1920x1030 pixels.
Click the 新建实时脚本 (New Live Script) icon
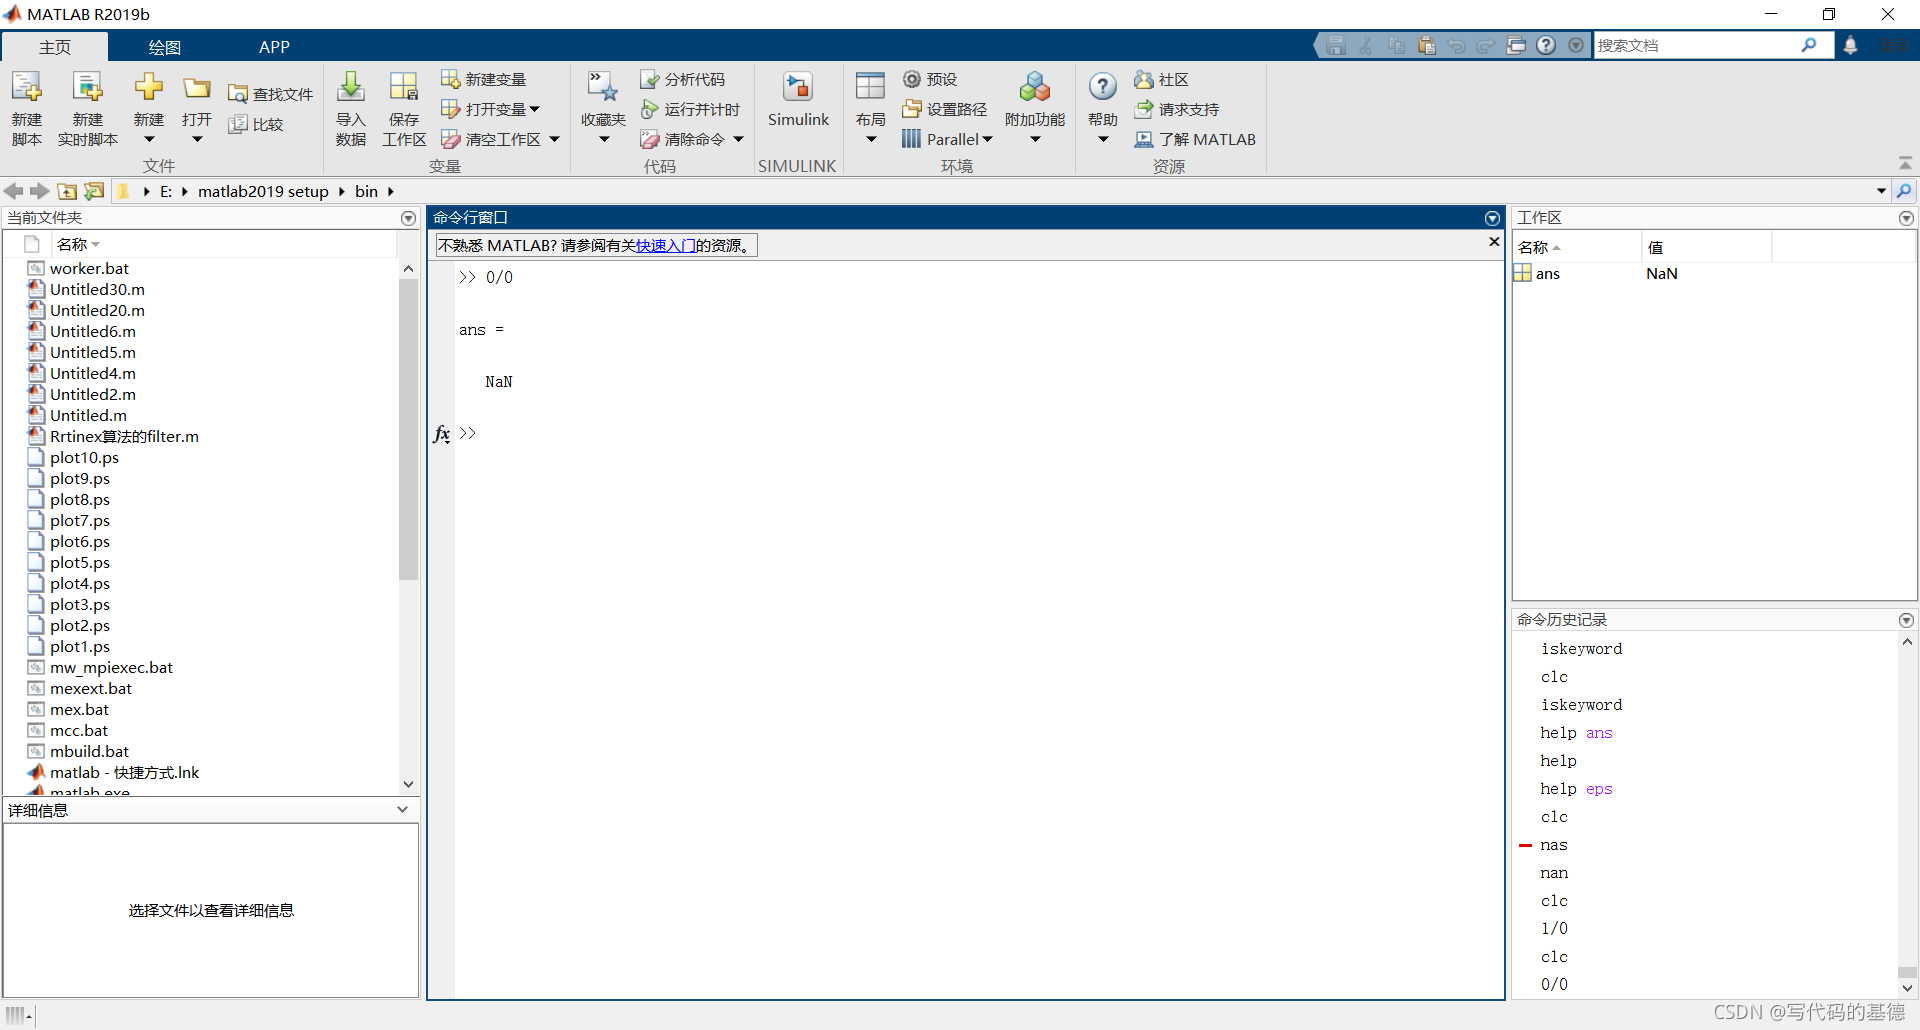point(88,88)
